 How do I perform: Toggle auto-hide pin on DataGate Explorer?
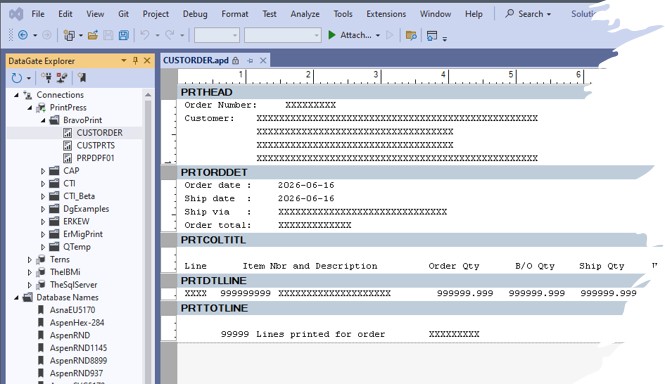tap(135, 61)
